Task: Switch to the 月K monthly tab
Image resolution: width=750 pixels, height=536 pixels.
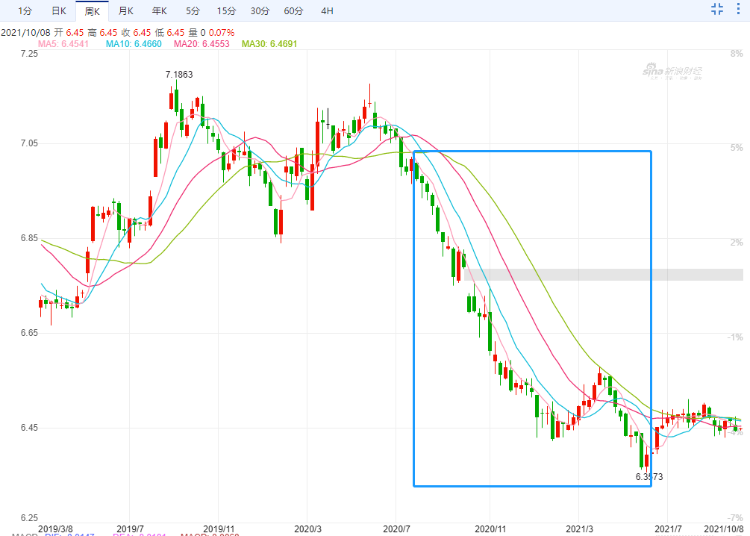Action: pos(126,11)
